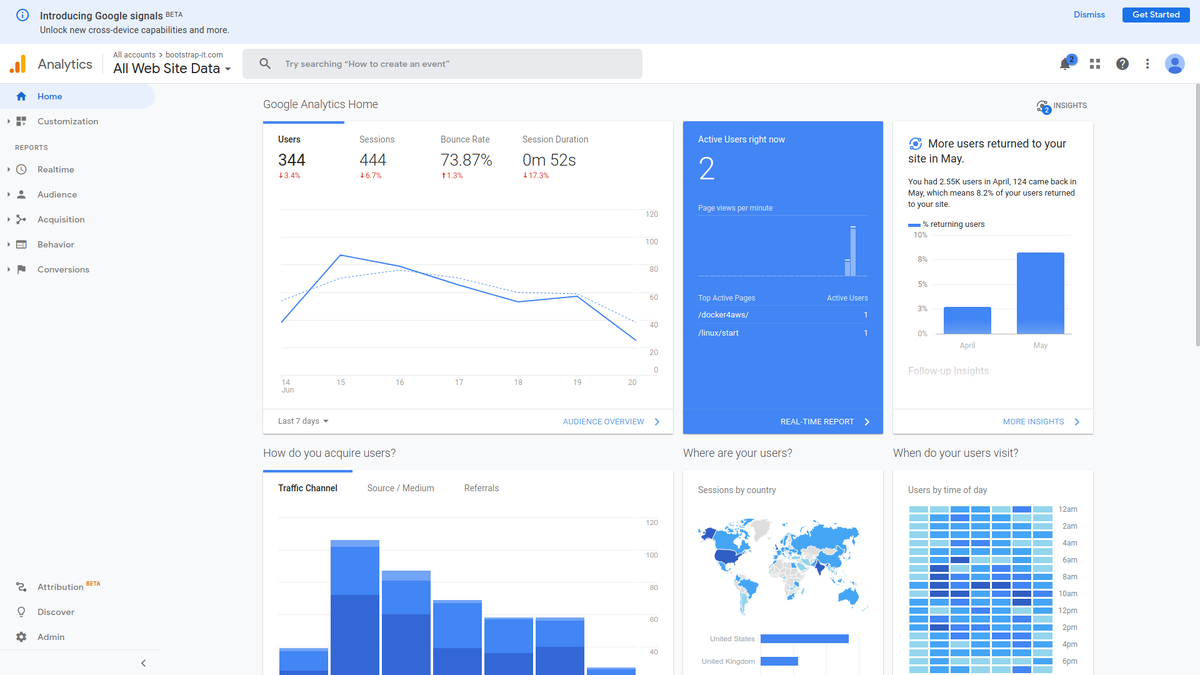The height and width of the screenshot is (675, 1200).
Task: Click the Customization dashboard icon
Action: coord(21,121)
